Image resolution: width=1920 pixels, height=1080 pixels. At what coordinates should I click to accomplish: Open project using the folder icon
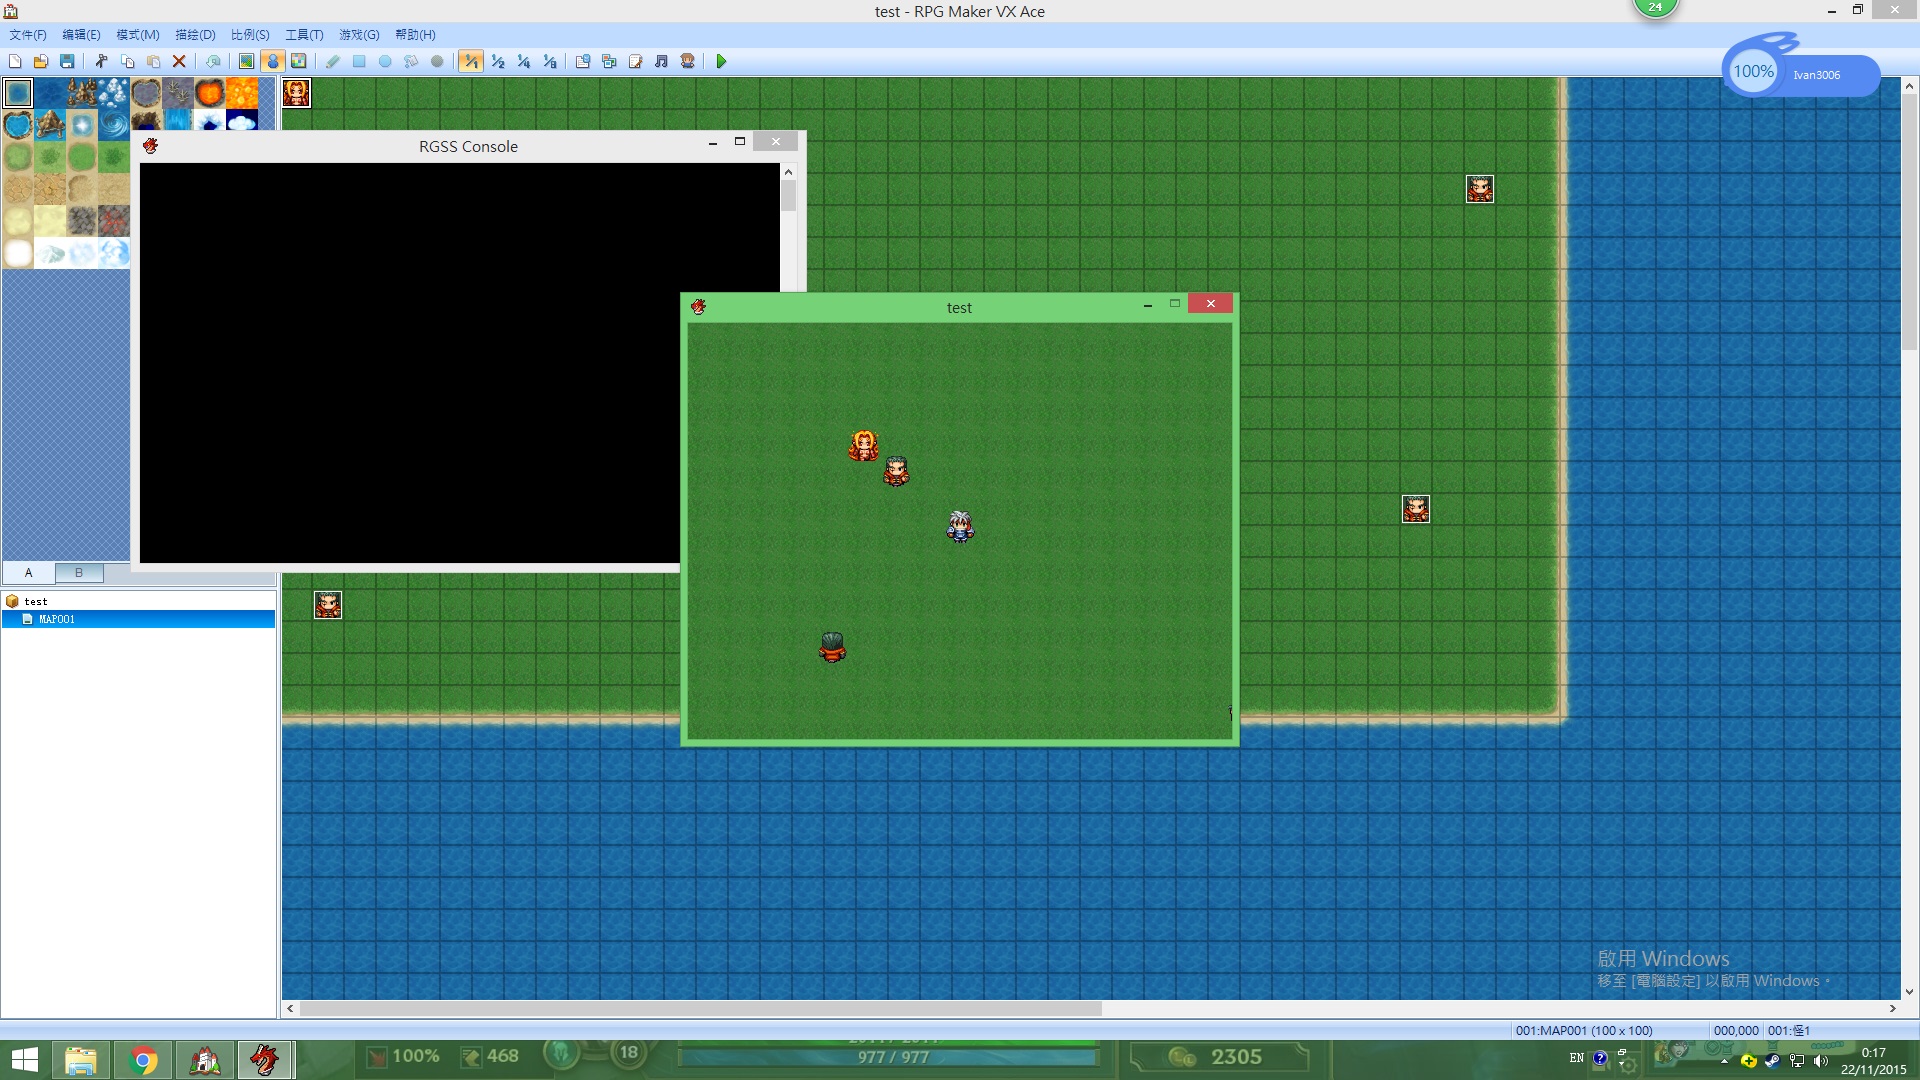pos(41,62)
